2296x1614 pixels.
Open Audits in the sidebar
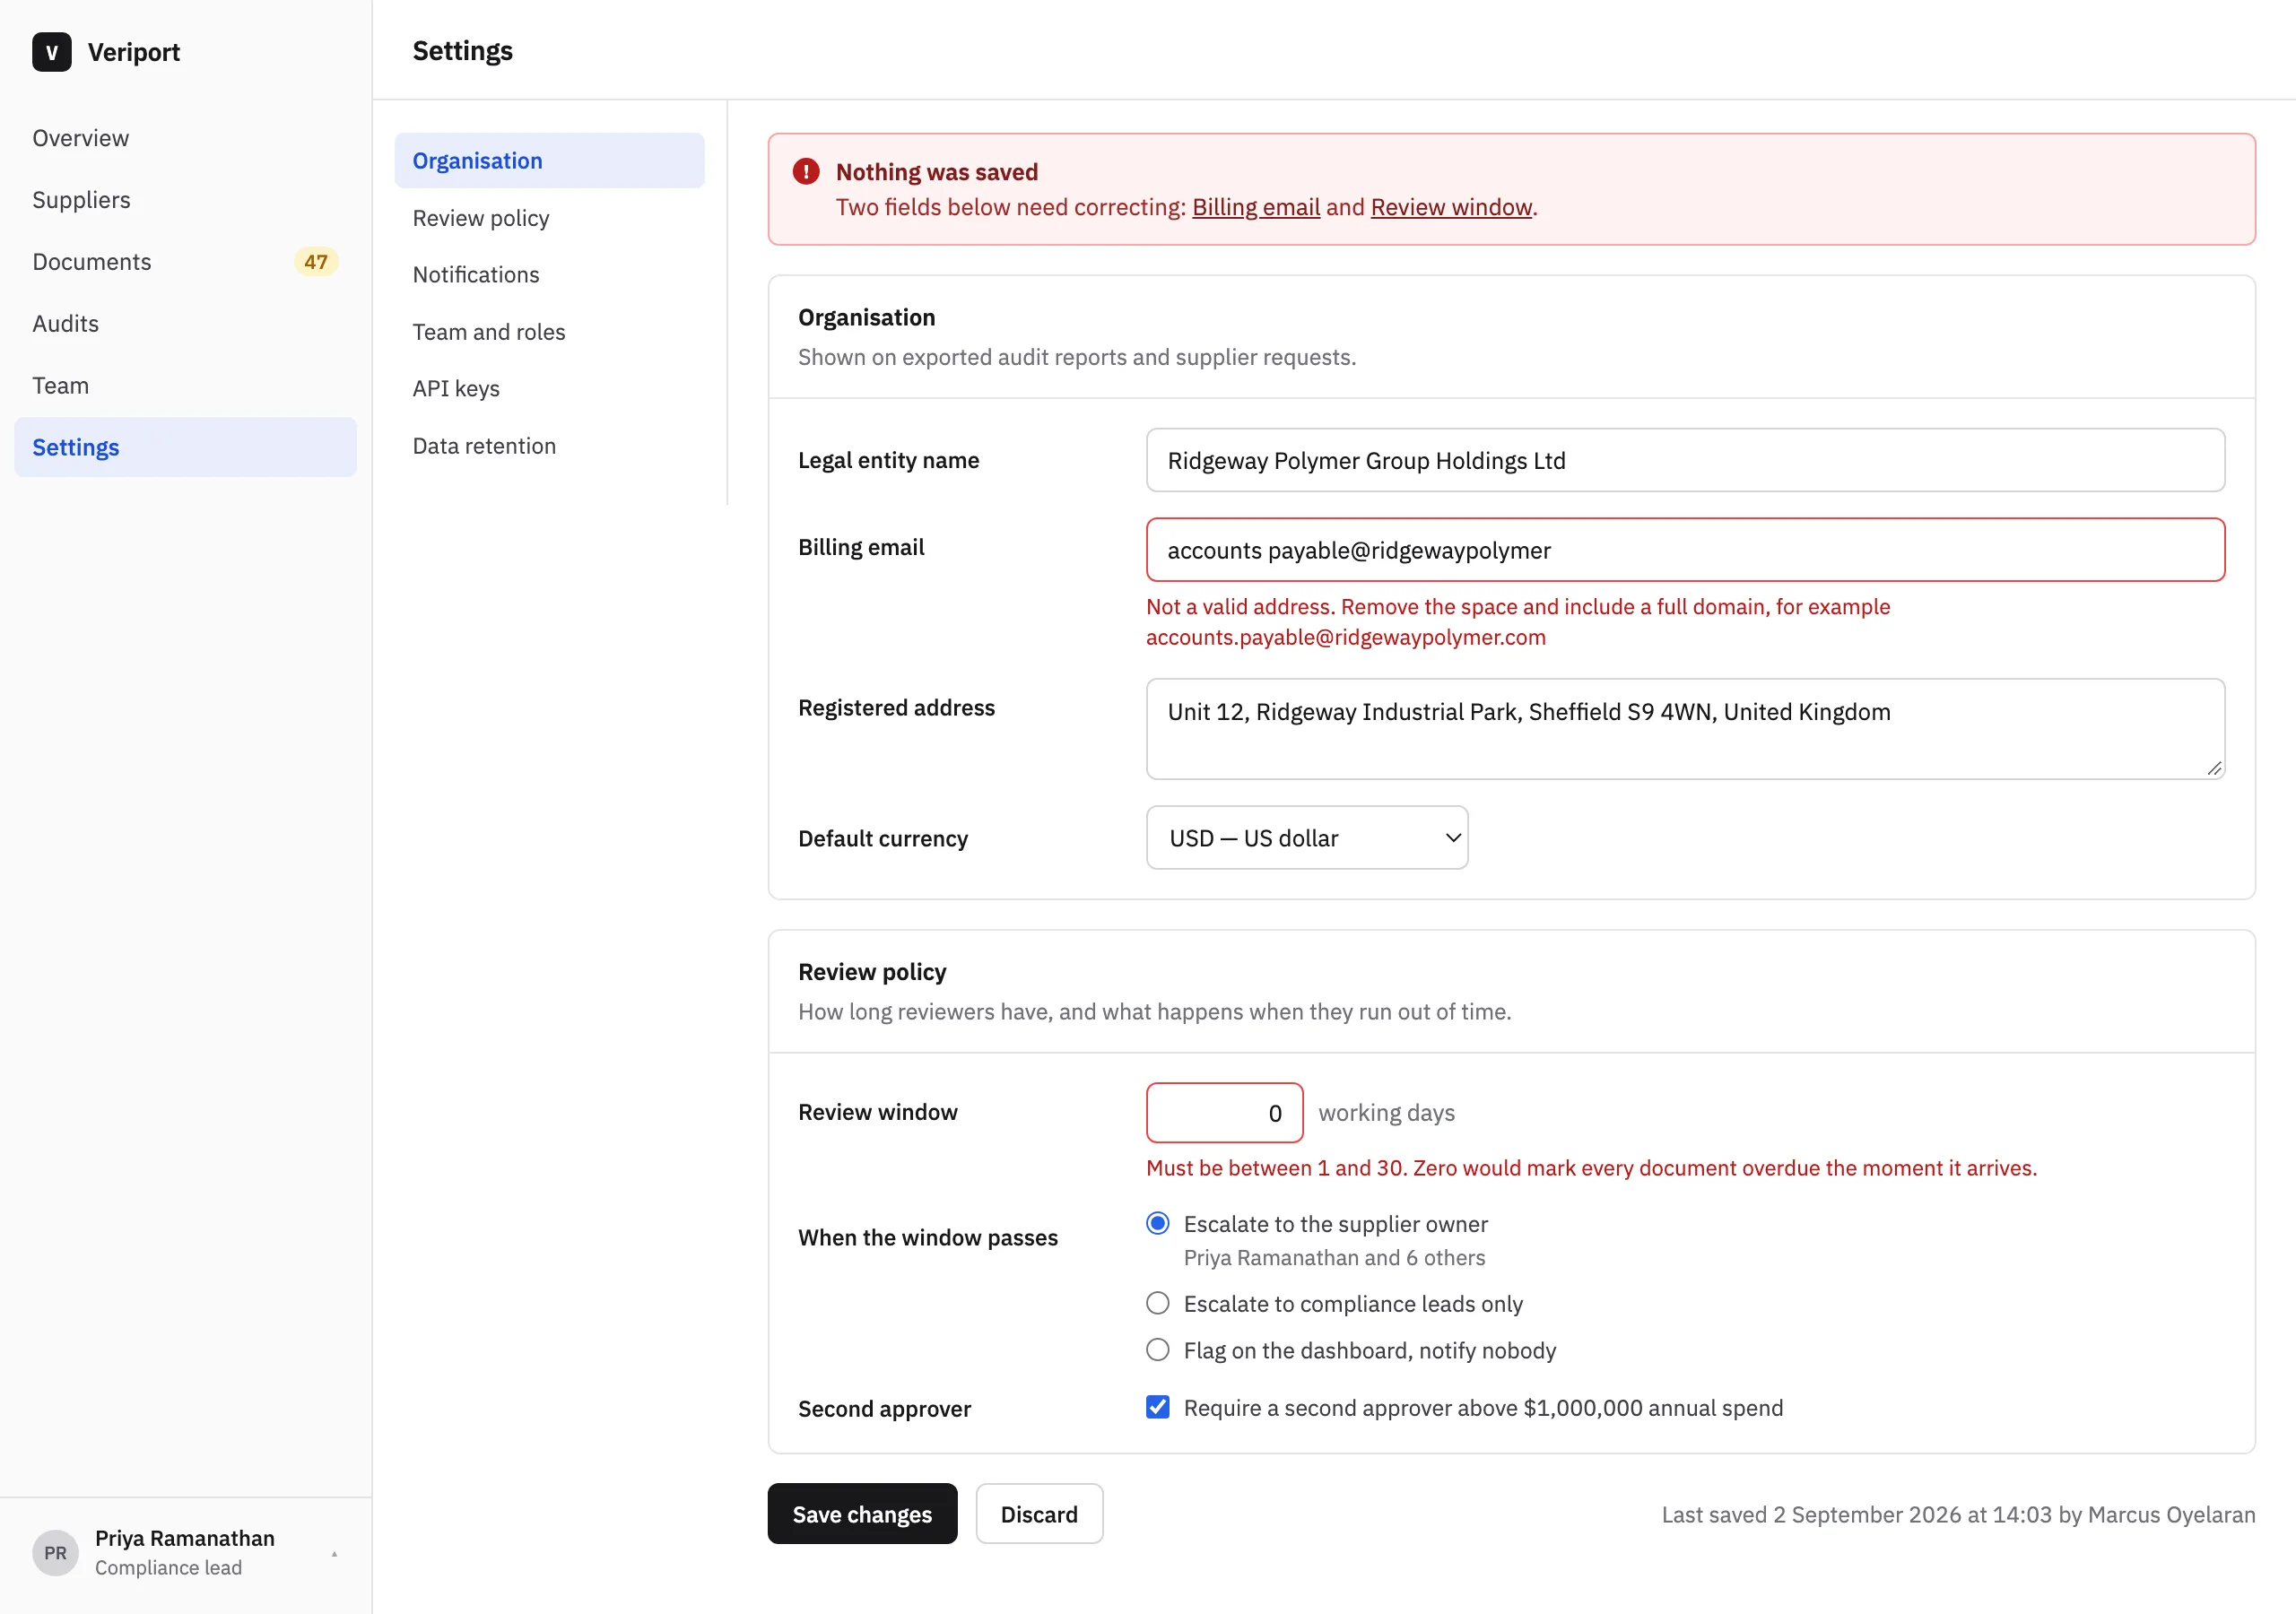point(185,324)
